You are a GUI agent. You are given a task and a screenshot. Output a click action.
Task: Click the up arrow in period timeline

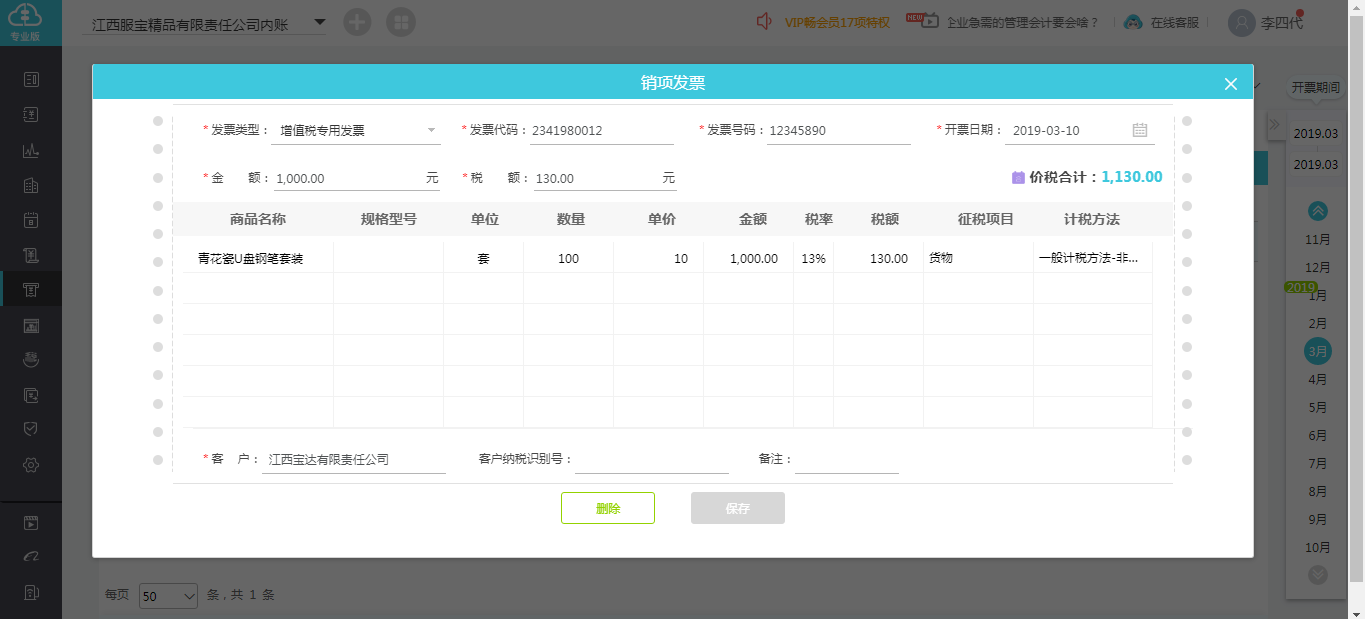1318,211
